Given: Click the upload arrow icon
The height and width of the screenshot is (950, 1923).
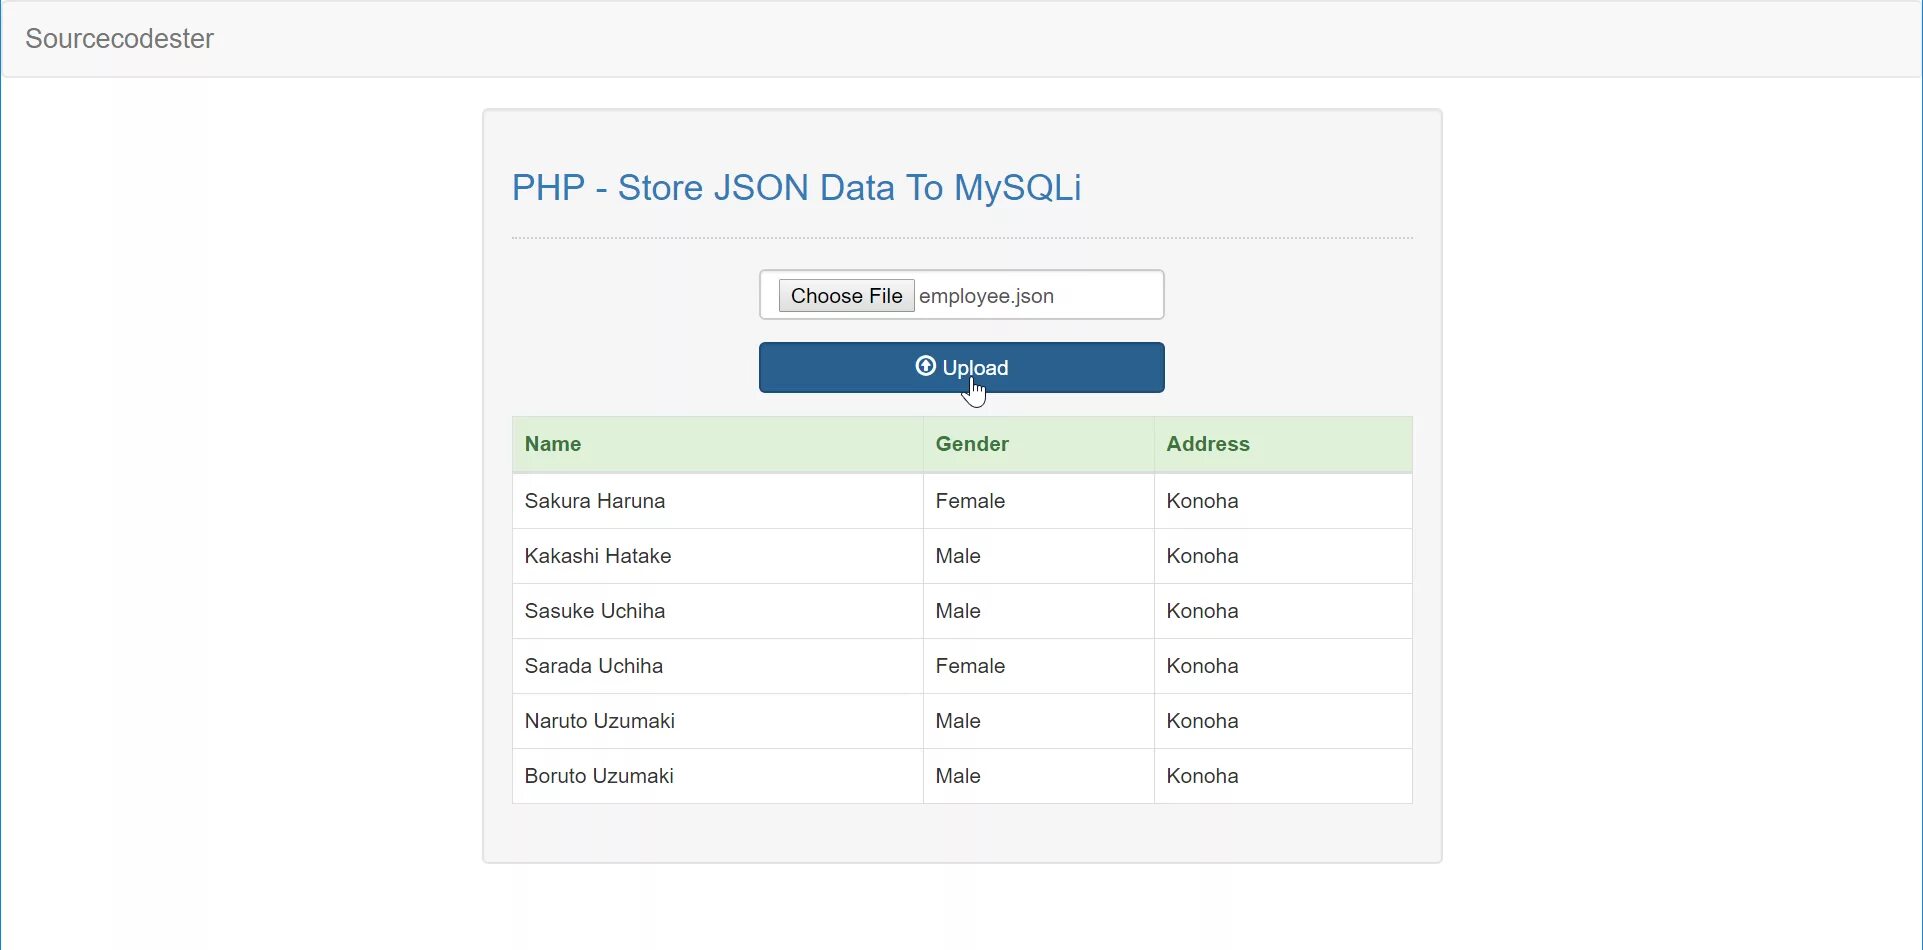Looking at the screenshot, I should (925, 366).
